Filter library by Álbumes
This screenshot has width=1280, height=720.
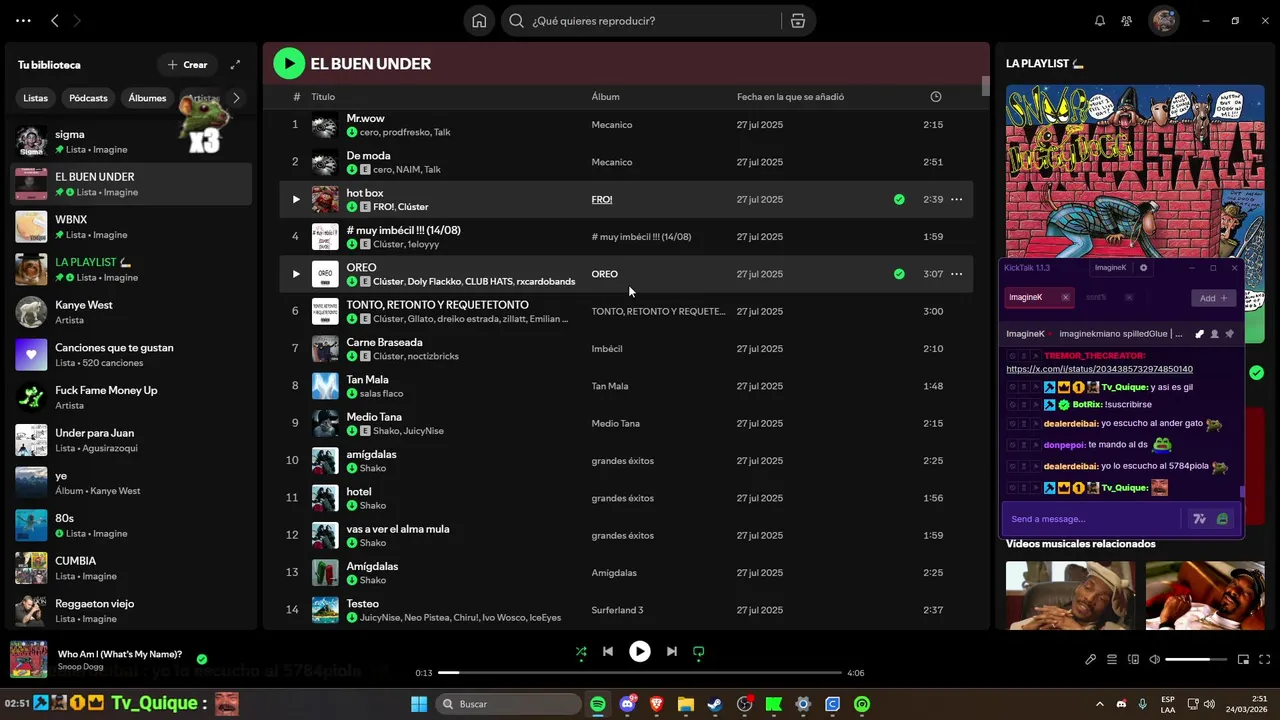pos(147,98)
